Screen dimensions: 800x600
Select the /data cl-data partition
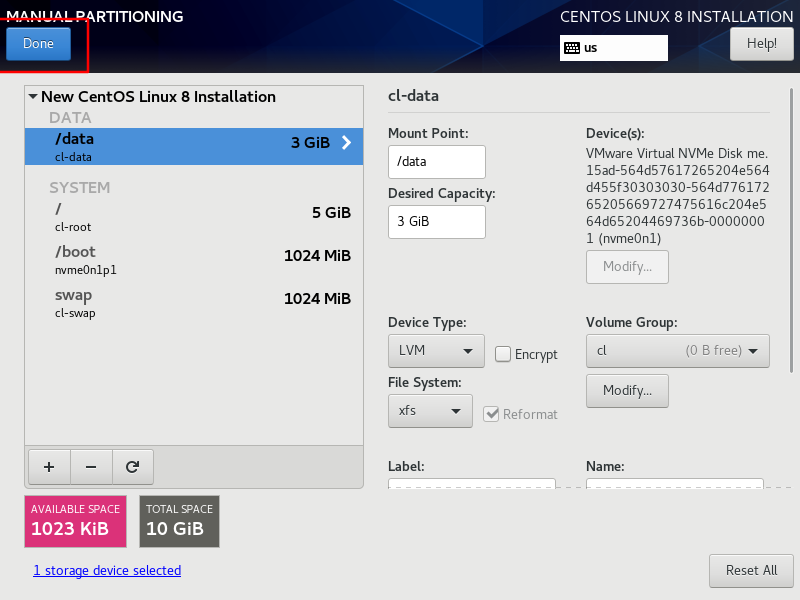(x=194, y=146)
